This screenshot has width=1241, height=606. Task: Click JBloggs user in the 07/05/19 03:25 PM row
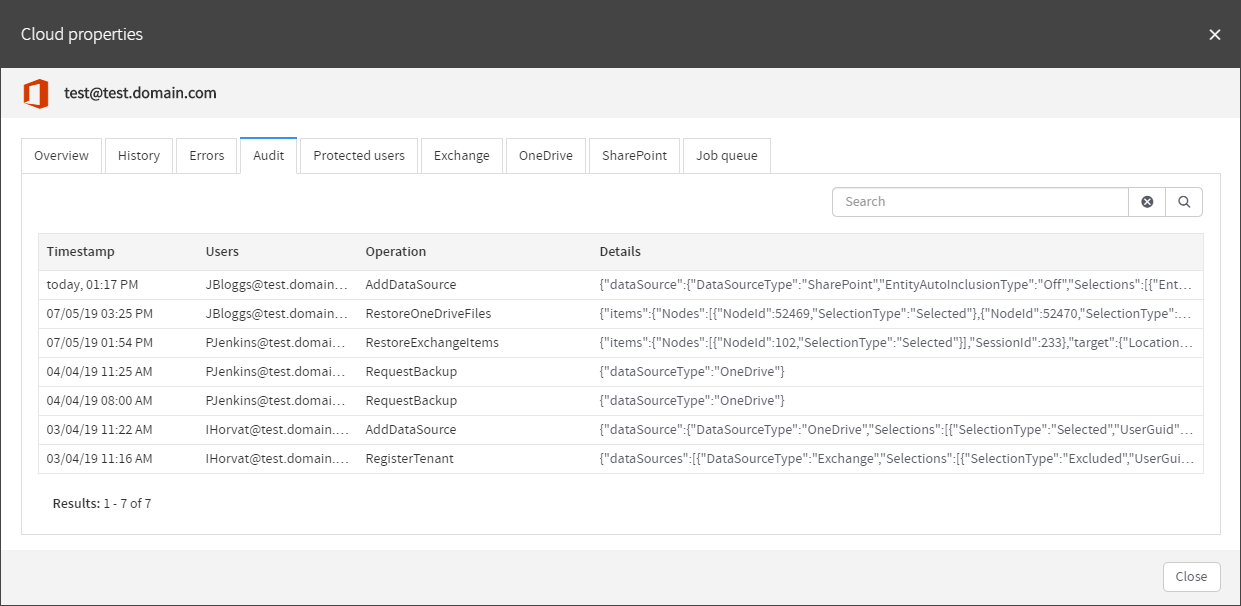click(277, 314)
